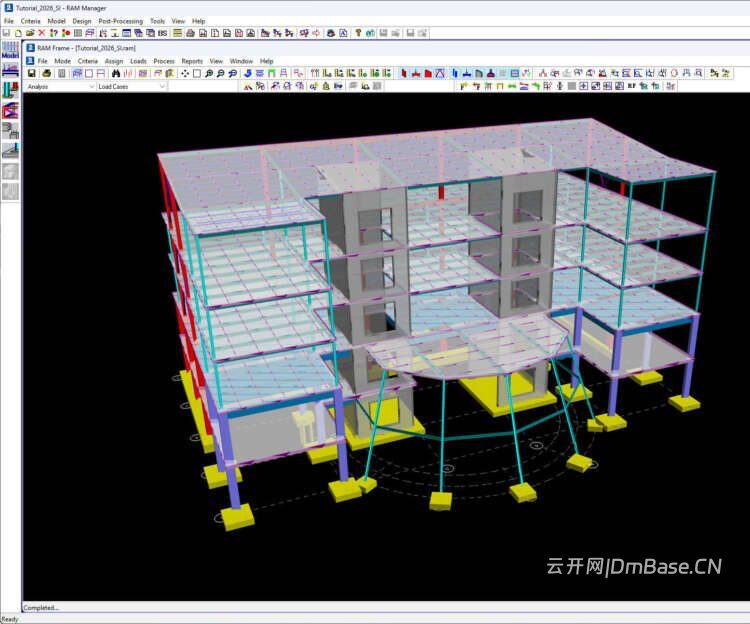Save model using RAM Frame floppy icon

[32, 73]
